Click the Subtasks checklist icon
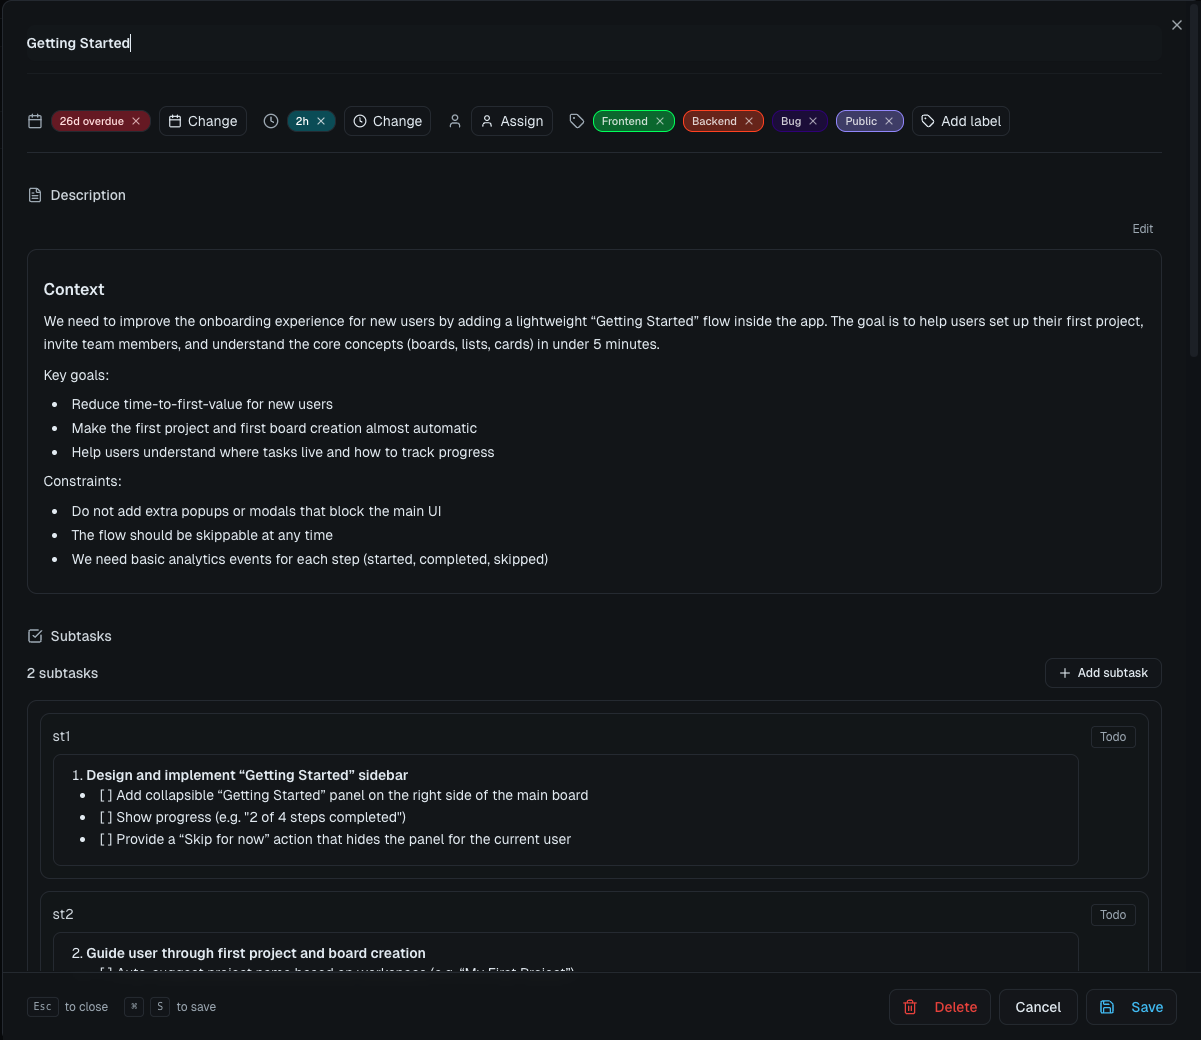This screenshot has height=1040, width=1201. 34,636
